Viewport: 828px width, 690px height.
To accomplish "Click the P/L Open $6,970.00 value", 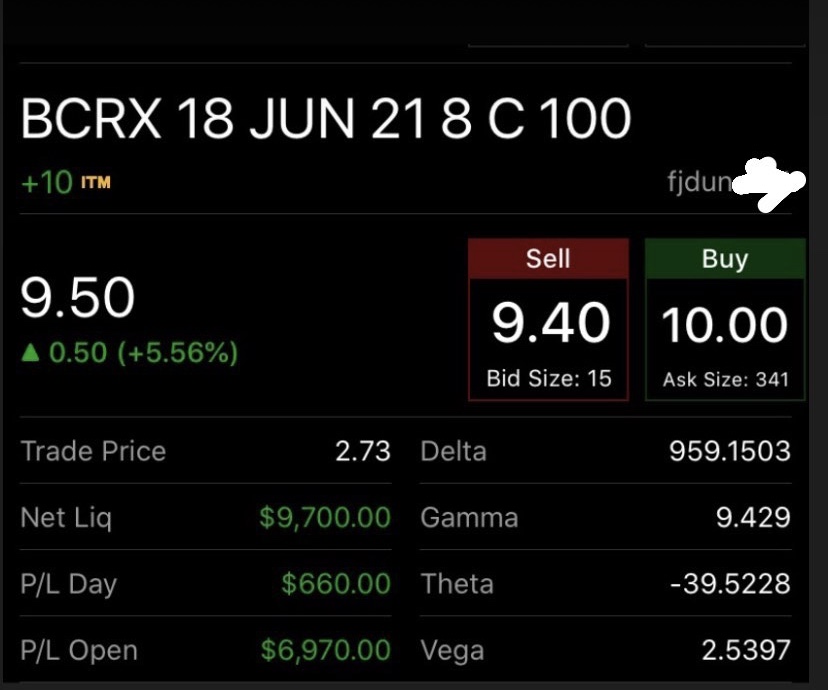I will 326,650.
